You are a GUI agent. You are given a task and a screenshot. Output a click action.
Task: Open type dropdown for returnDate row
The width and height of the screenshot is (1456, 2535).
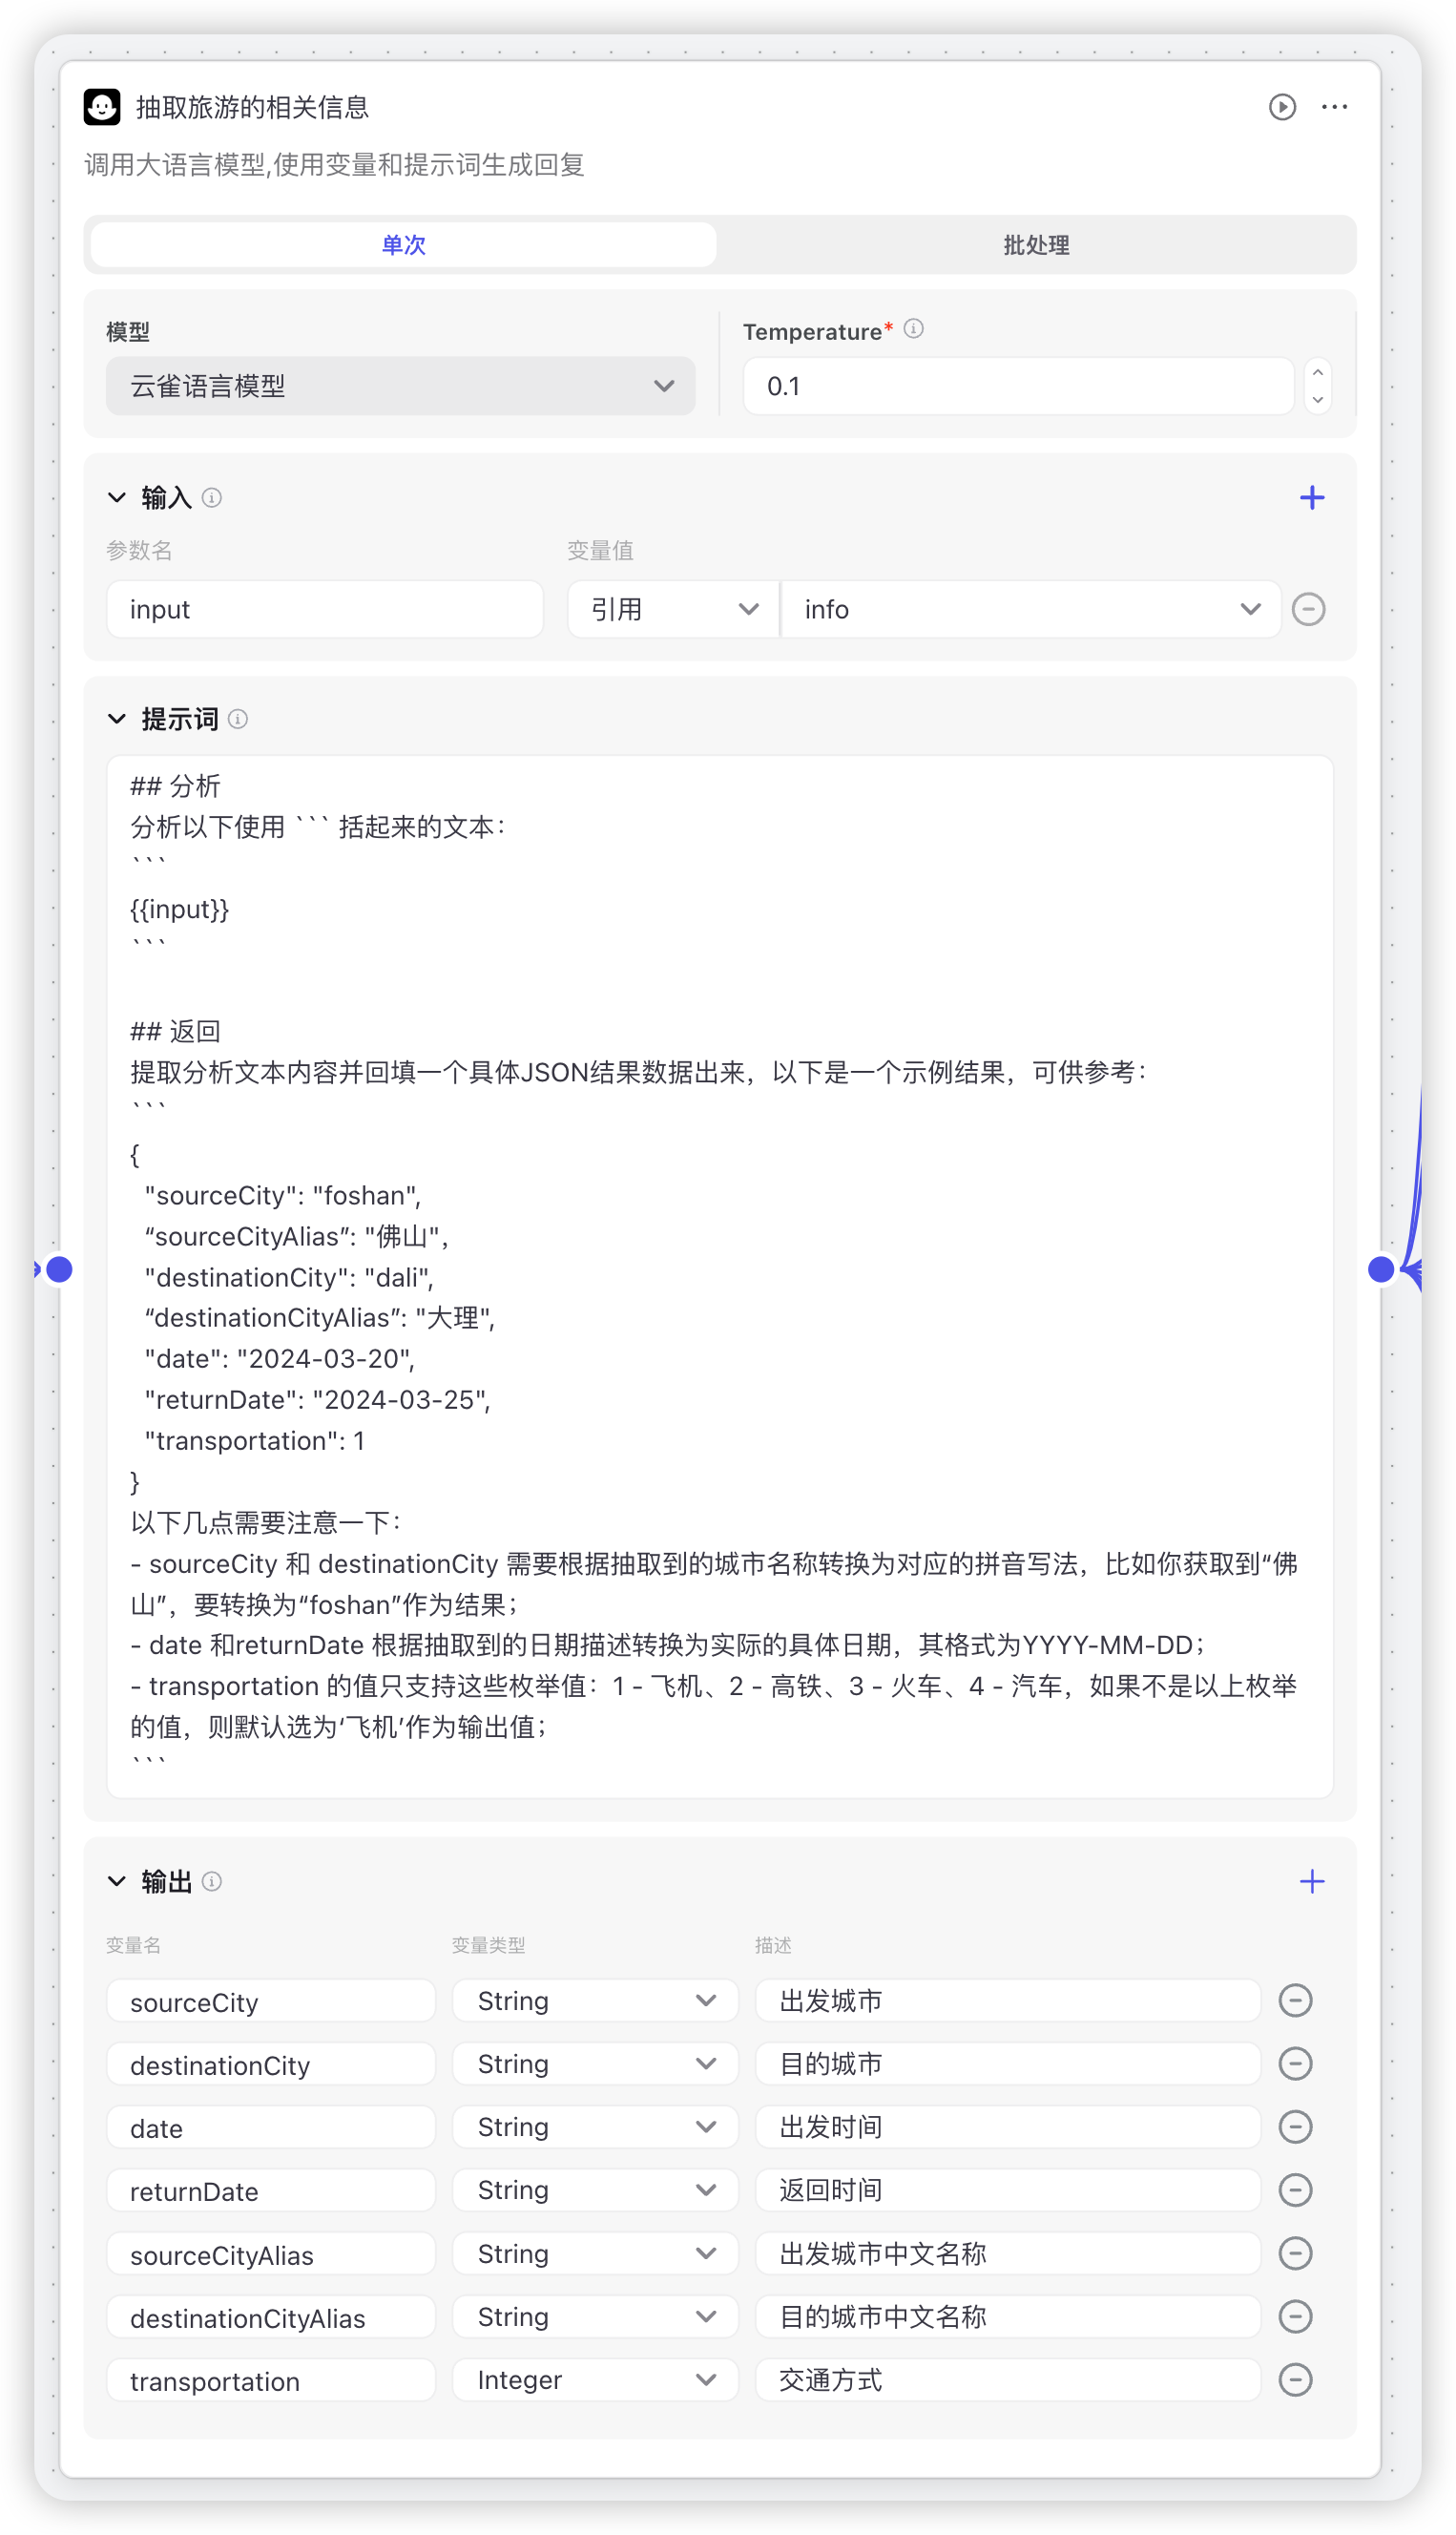(x=595, y=2191)
